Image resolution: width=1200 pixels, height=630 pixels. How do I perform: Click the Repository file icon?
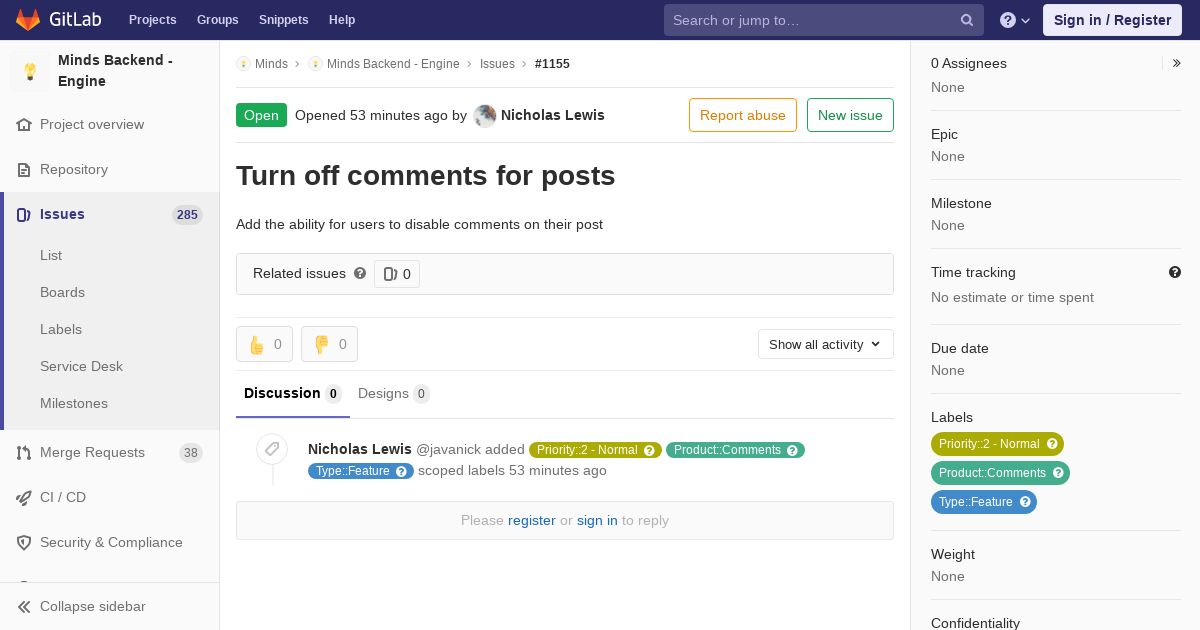tap(24, 170)
